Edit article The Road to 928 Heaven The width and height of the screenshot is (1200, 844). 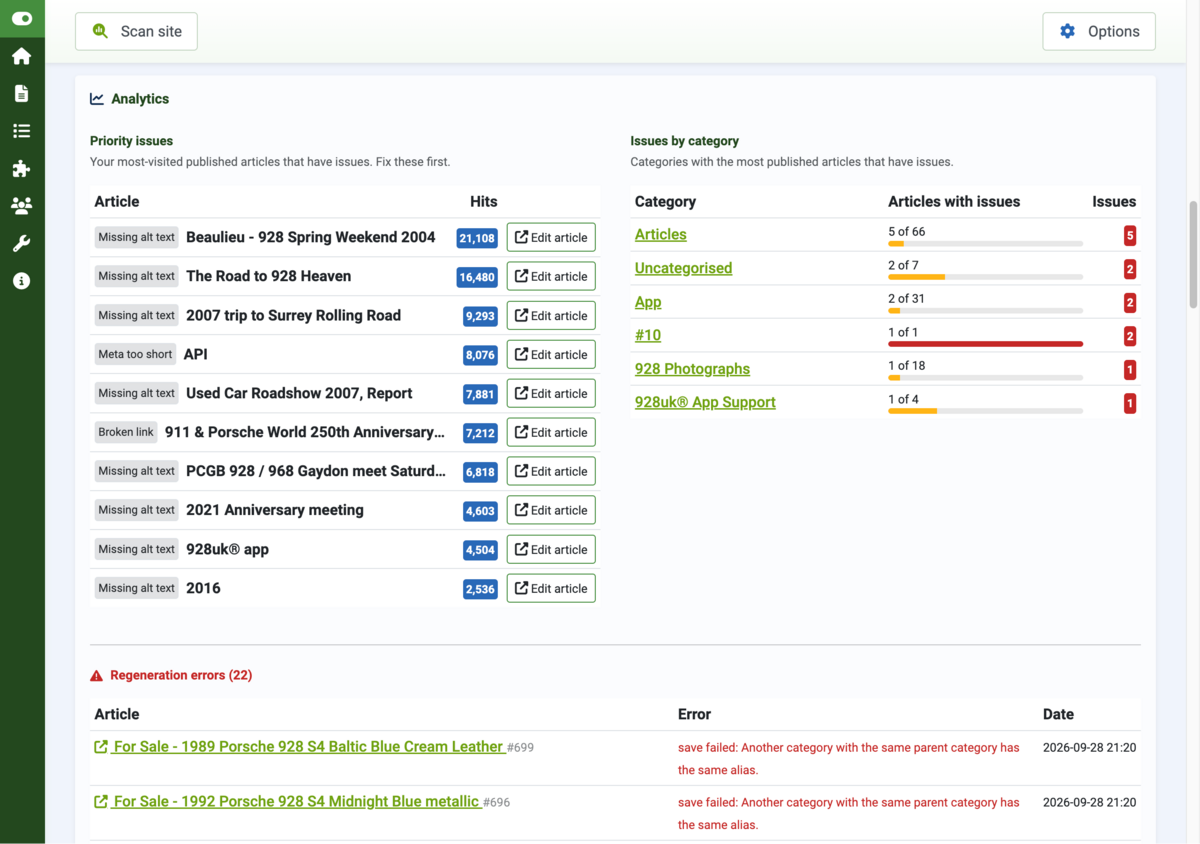[x=551, y=276]
